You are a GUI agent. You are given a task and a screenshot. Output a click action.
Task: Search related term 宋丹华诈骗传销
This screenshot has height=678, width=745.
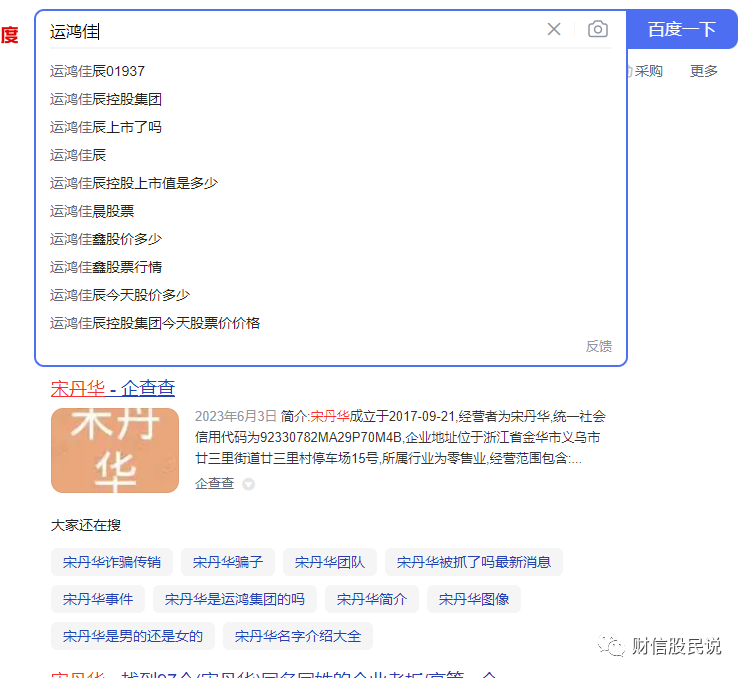[x=112, y=563]
